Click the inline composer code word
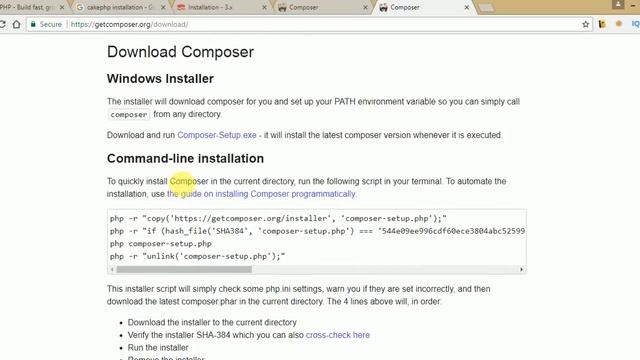Viewport: 640px width, 360px height. [129, 115]
